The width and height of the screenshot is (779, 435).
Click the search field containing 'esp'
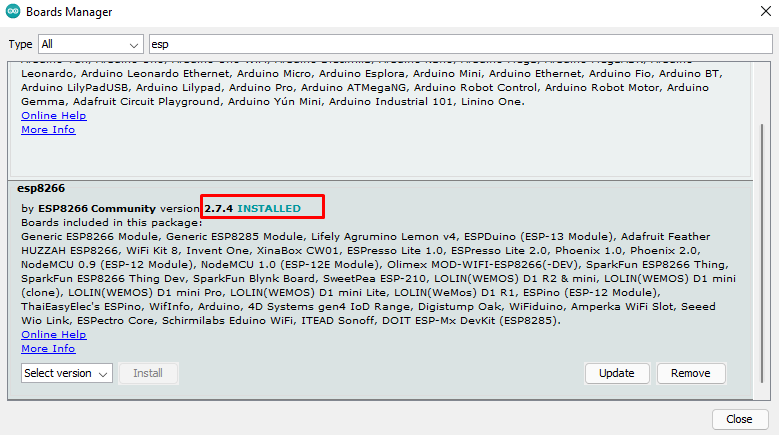click(x=460, y=45)
